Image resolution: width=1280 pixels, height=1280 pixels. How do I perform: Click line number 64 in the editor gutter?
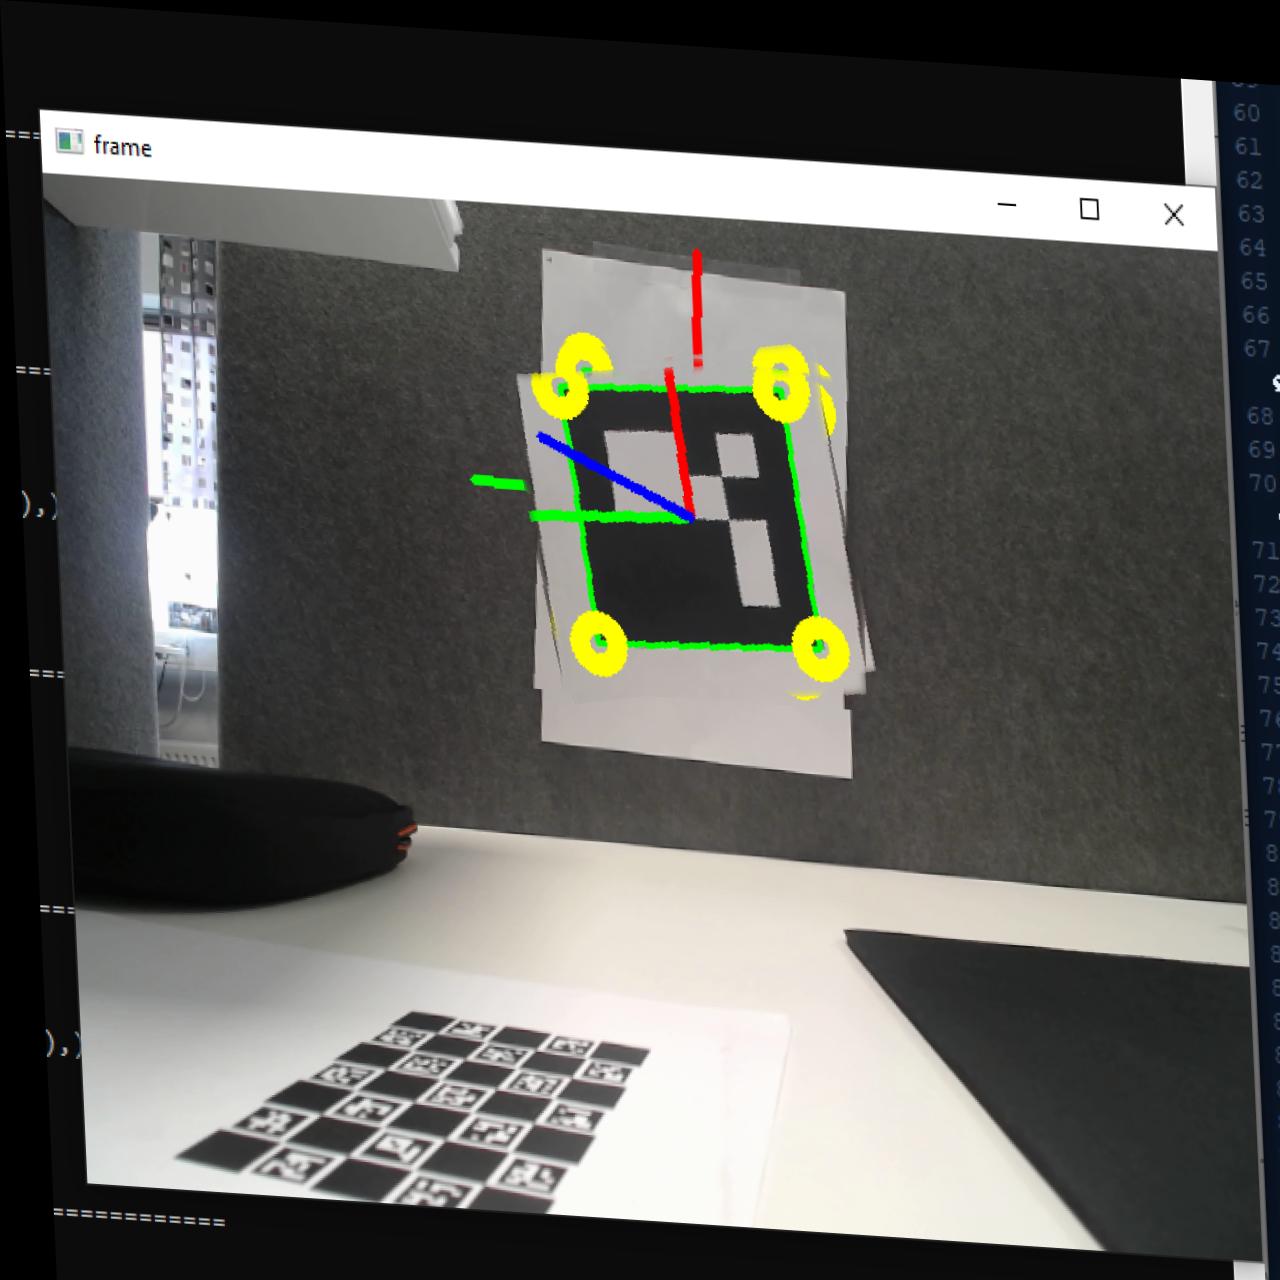1253,247
